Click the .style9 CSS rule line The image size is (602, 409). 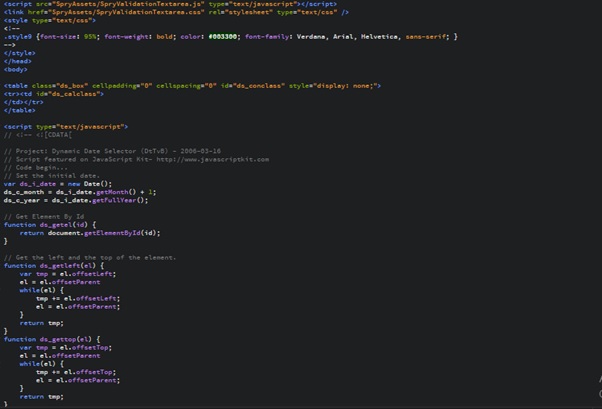click(x=231, y=37)
